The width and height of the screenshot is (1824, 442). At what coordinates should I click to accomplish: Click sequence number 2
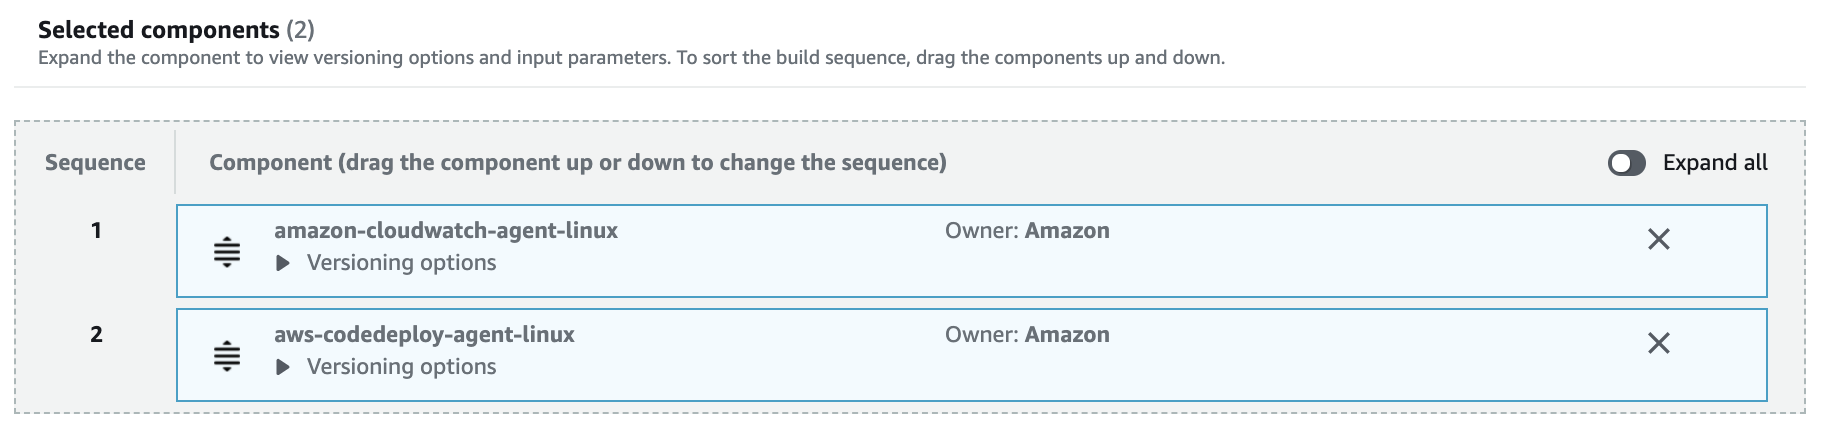[x=96, y=335]
